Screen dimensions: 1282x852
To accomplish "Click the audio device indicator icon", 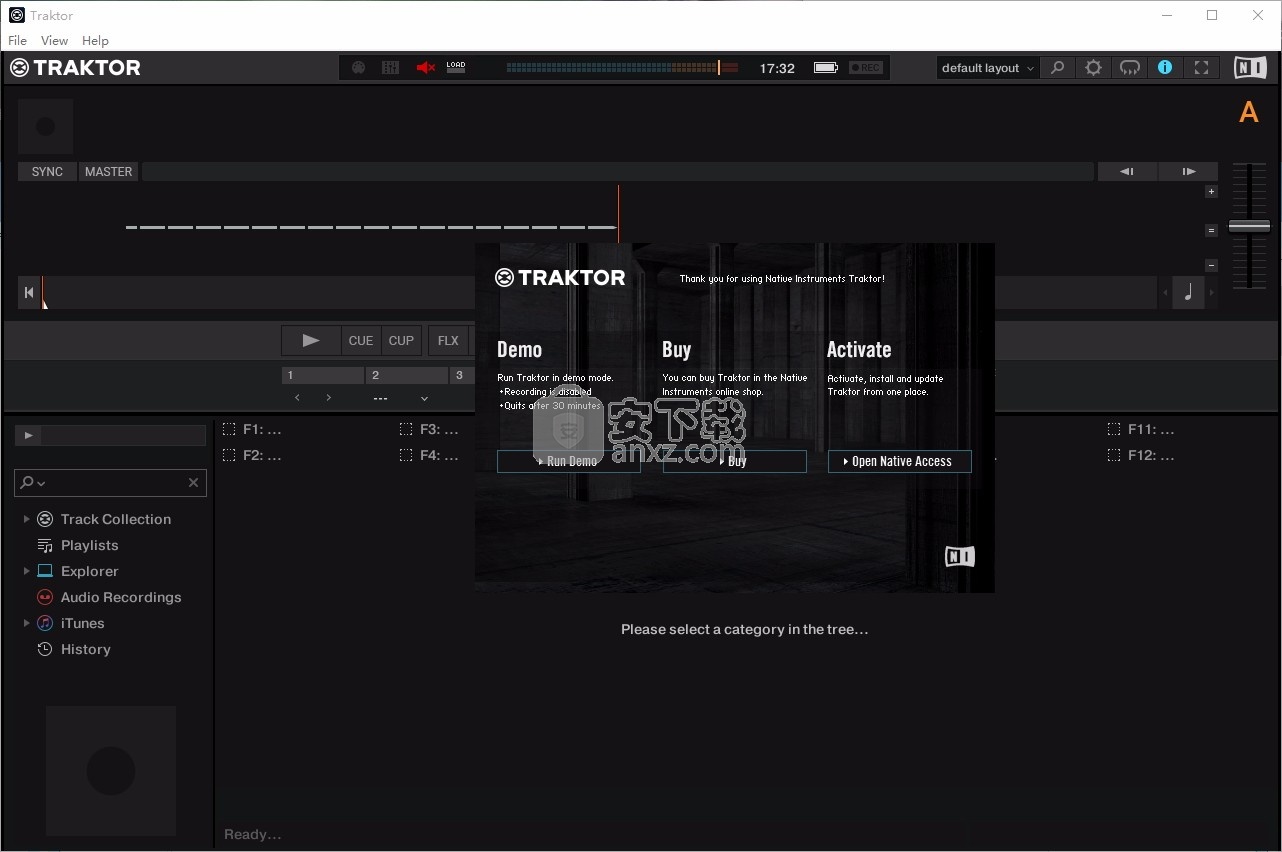I will tap(391, 68).
